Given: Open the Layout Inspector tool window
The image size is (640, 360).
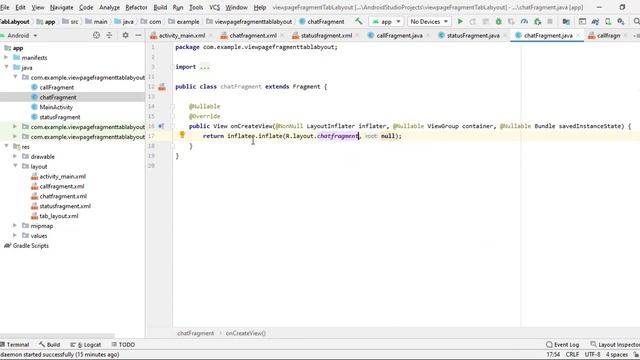Looking at the screenshot, I should [615, 344].
